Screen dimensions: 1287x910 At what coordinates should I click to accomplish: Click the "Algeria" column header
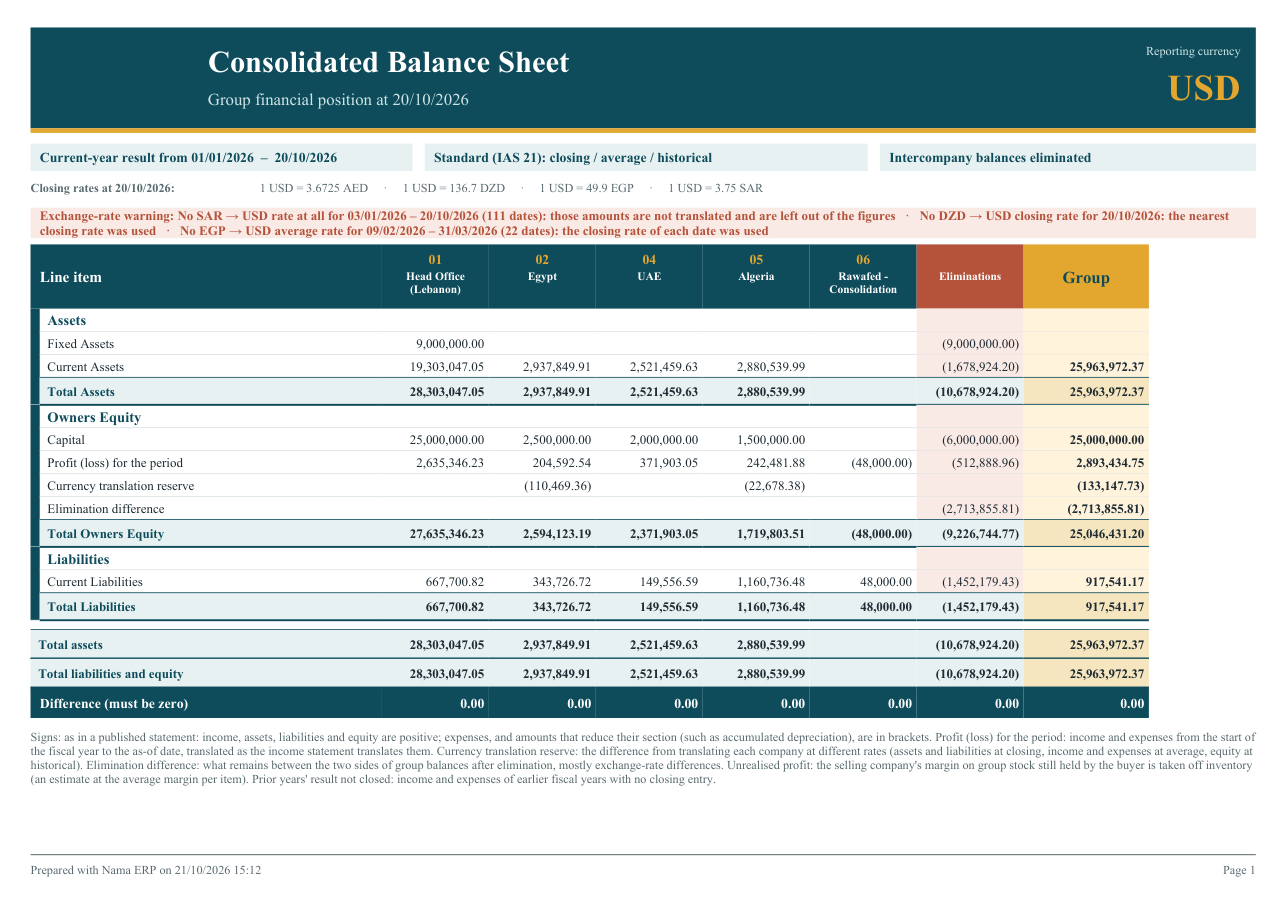click(x=756, y=276)
